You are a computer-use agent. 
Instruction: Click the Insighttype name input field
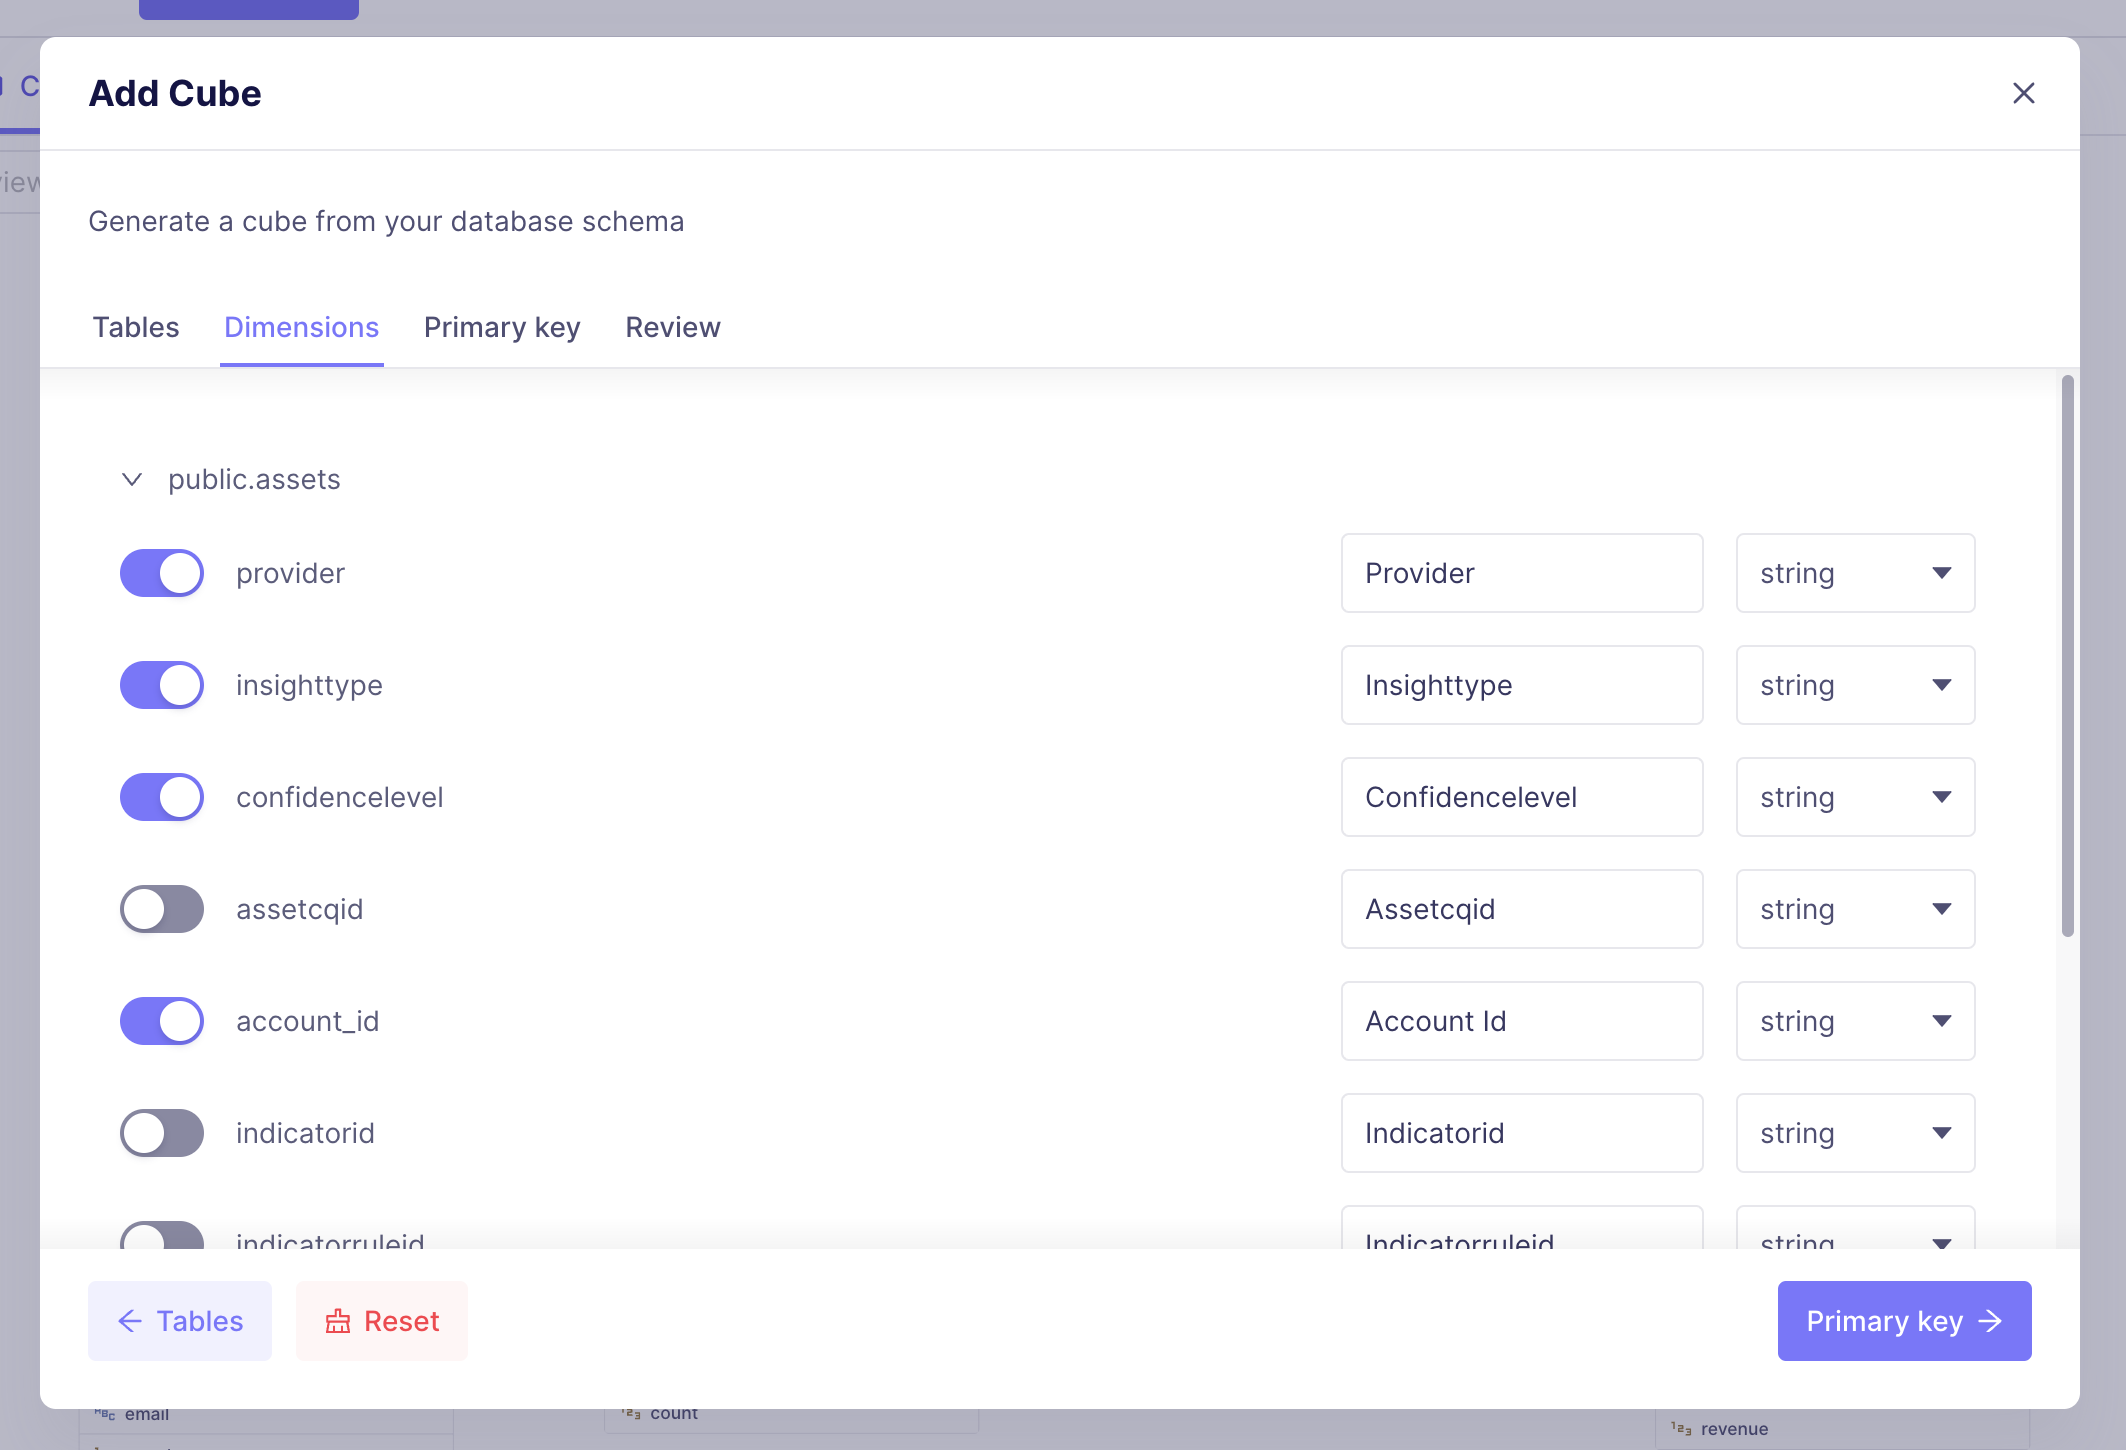coord(1521,685)
